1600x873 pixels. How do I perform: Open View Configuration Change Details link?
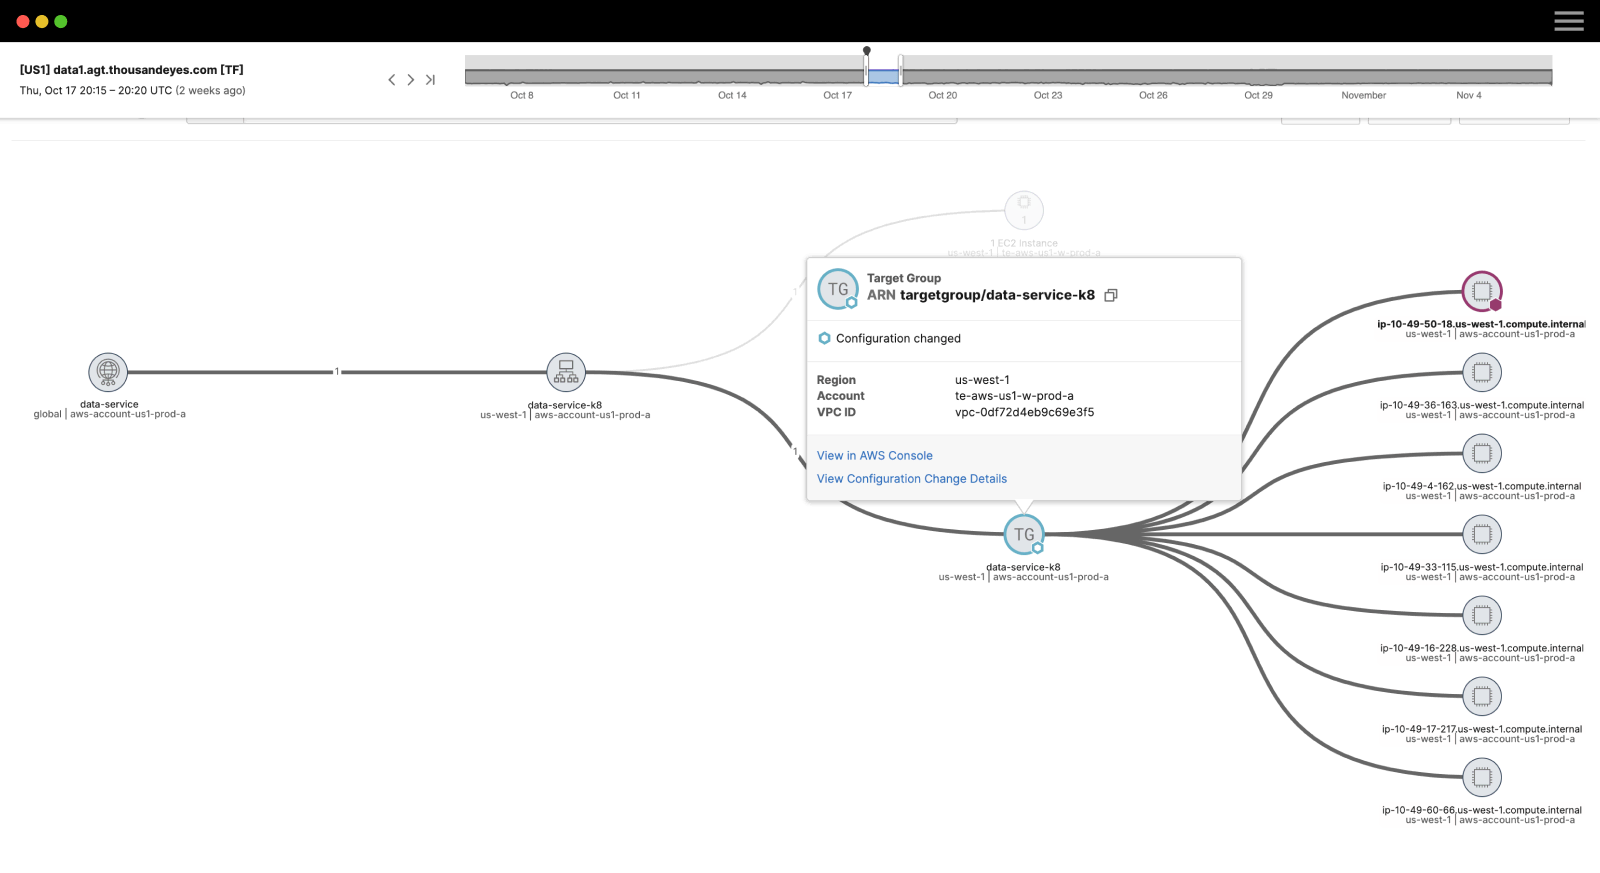pyautogui.click(x=912, y=479)
